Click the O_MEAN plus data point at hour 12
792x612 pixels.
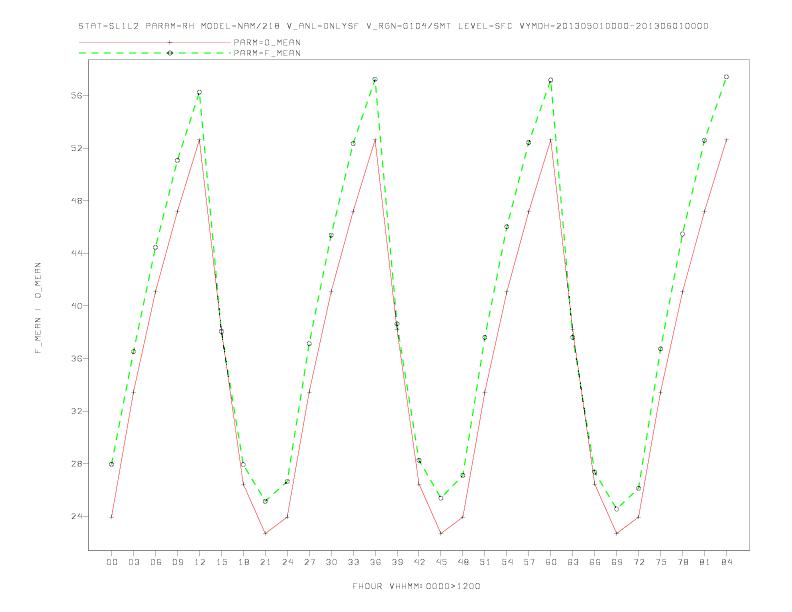(200, 140)
